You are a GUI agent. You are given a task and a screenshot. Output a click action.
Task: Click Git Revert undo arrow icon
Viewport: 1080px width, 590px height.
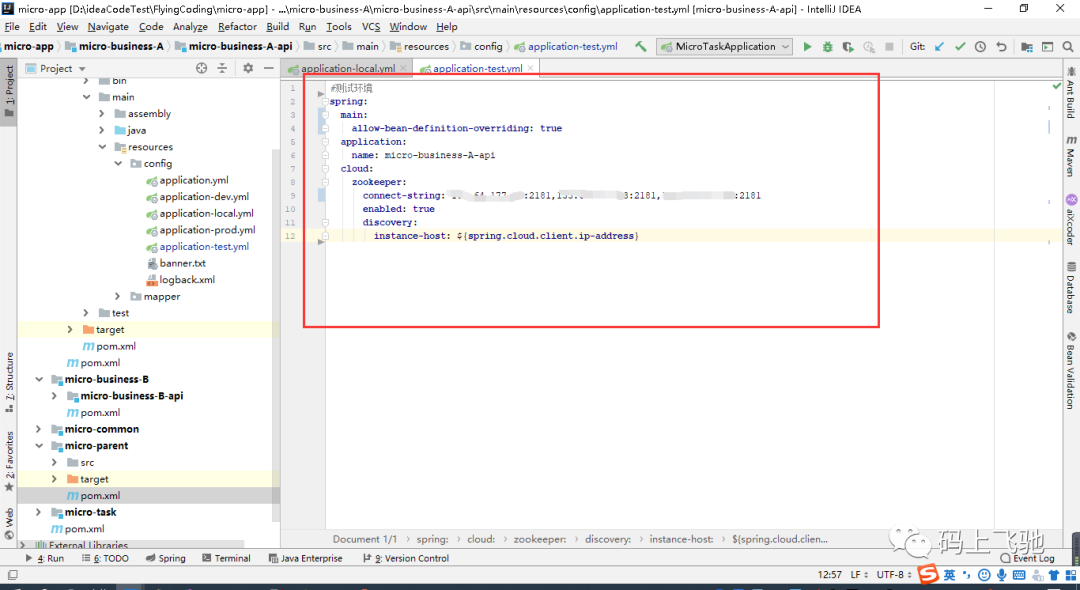click(1001, 47)
